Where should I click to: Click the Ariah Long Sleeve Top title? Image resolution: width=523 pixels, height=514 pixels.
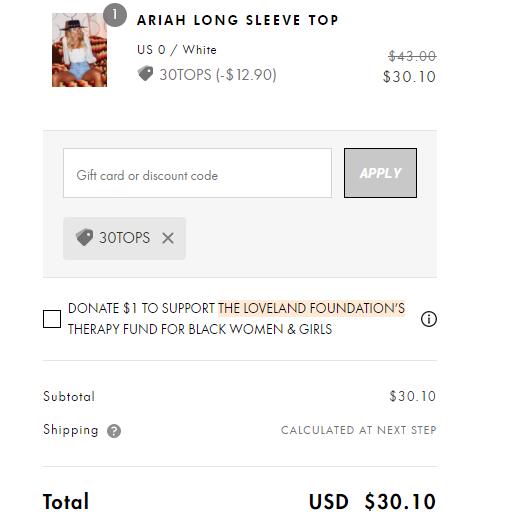[237, 20]
